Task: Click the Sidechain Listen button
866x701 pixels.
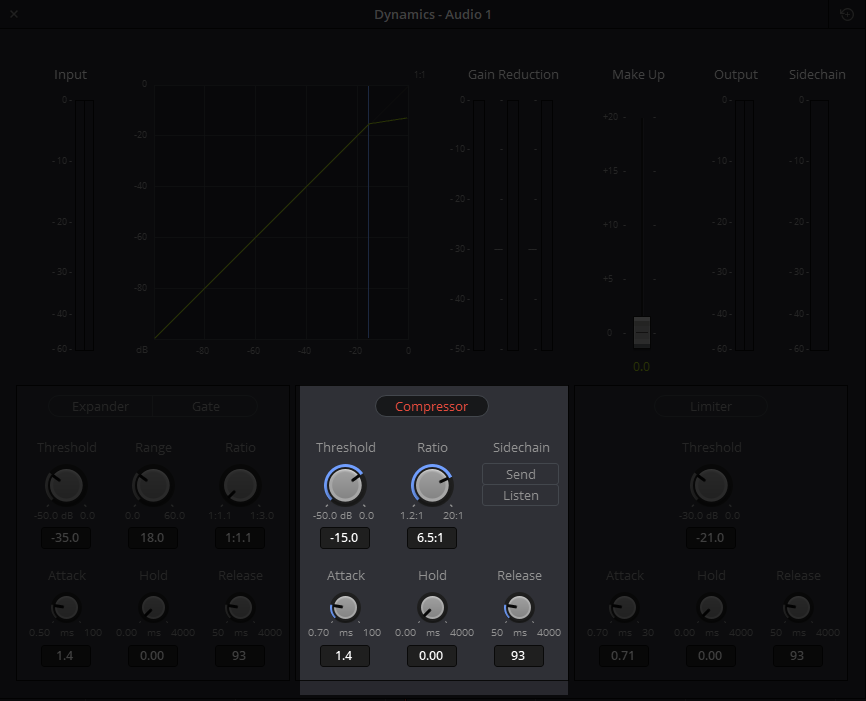Action: [x=520, y=496]
